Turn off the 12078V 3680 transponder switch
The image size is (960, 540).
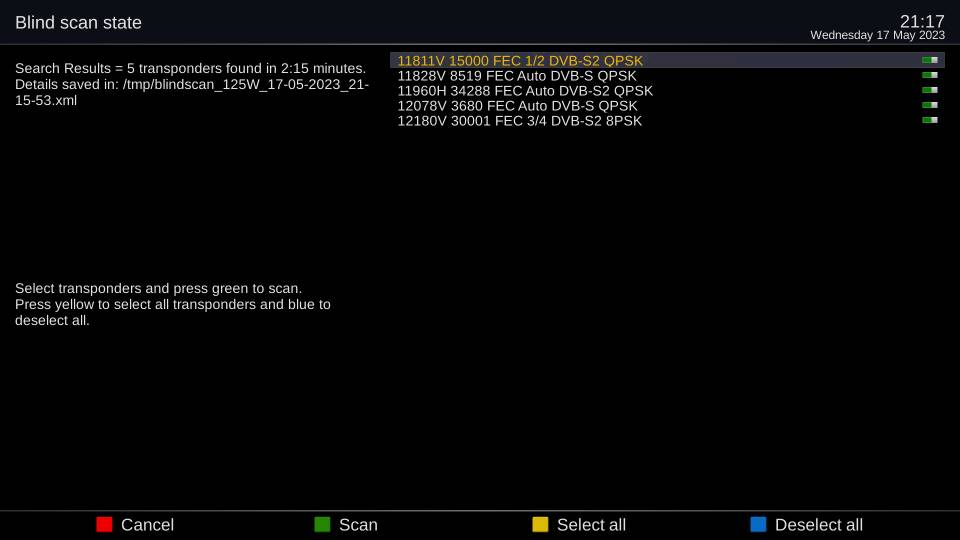[x=929, y=105]
